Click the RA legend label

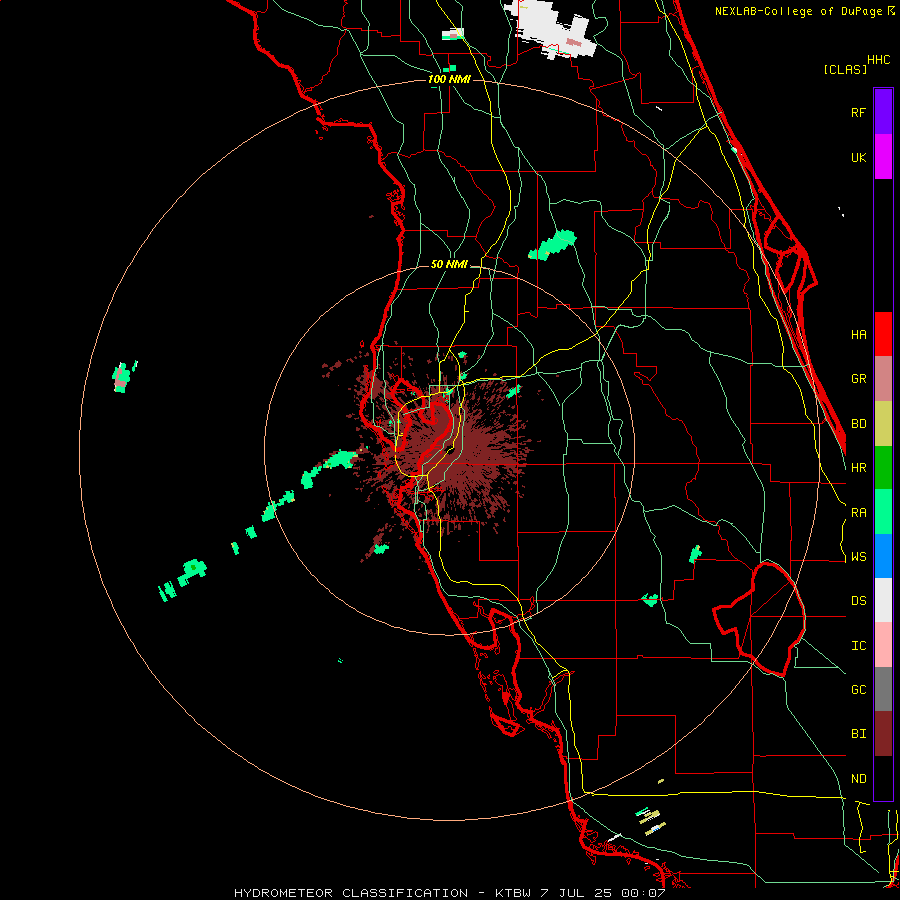[x=858, y=513]
